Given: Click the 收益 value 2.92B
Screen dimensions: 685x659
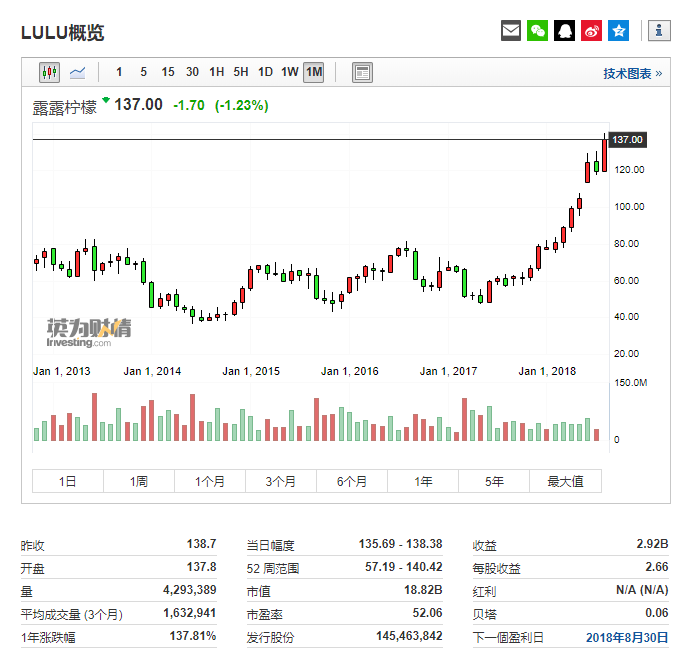Looking at the screenshot, I should point(652,544).
